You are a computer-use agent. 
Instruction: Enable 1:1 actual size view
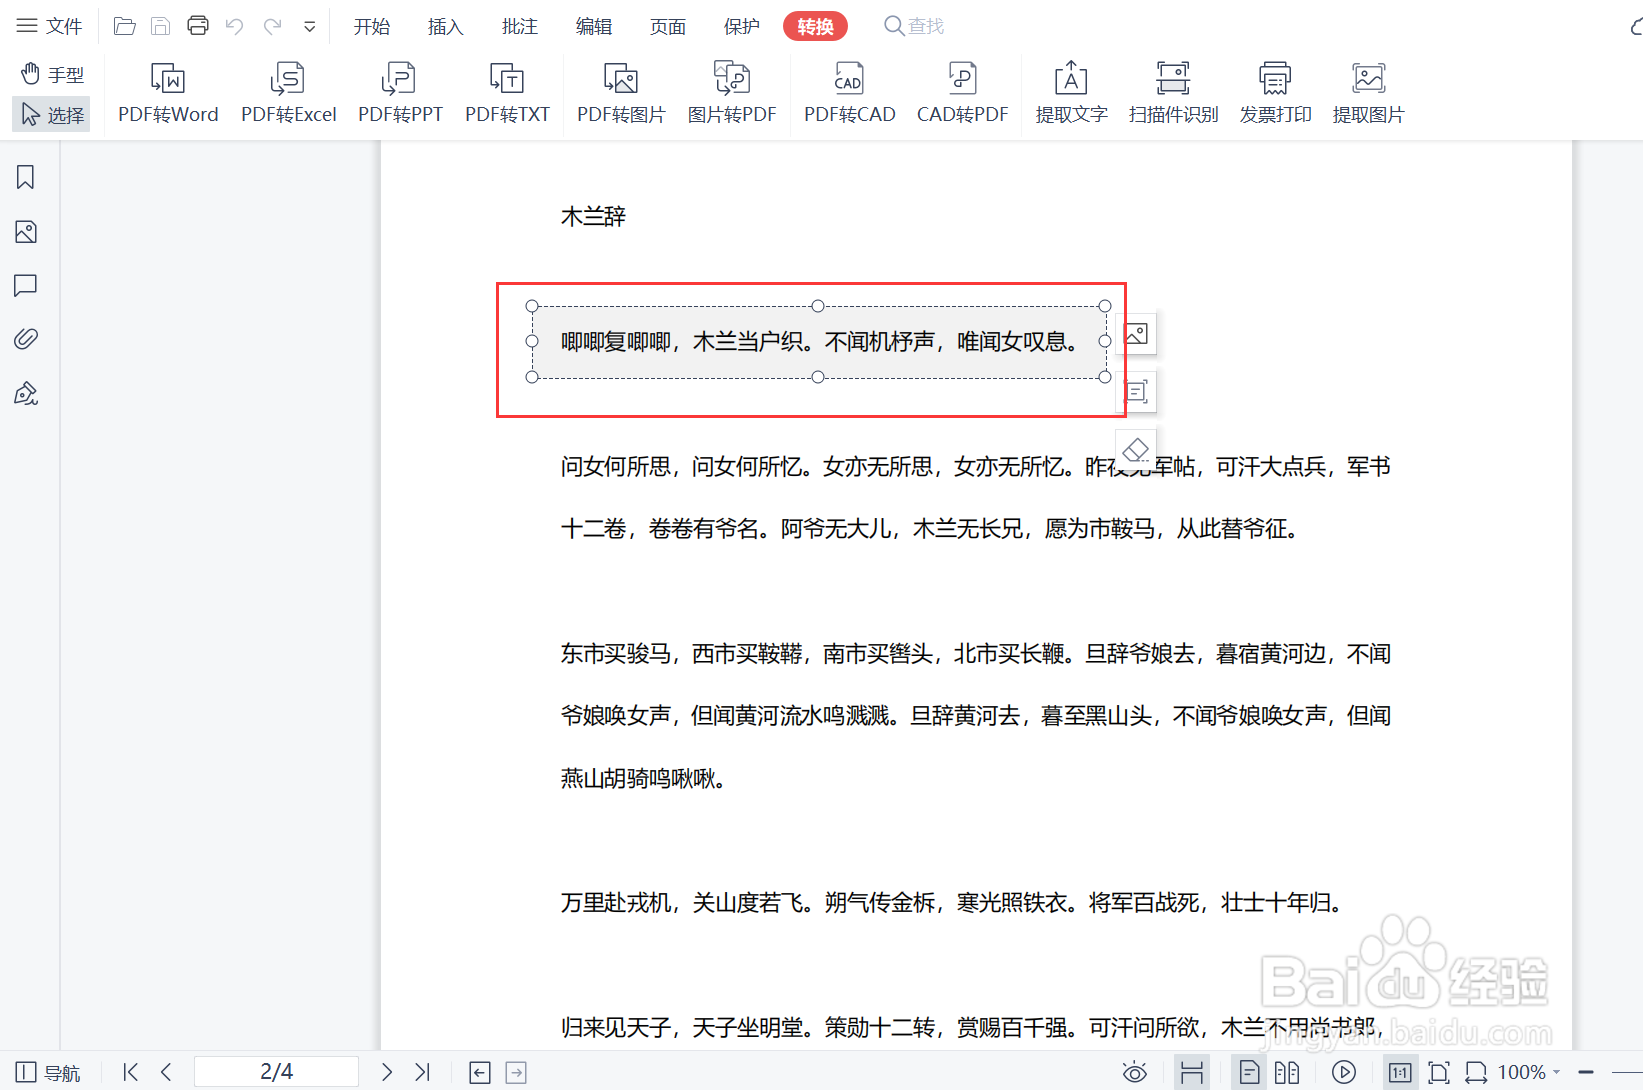pyautogui.click(x=1400, y=1072)
